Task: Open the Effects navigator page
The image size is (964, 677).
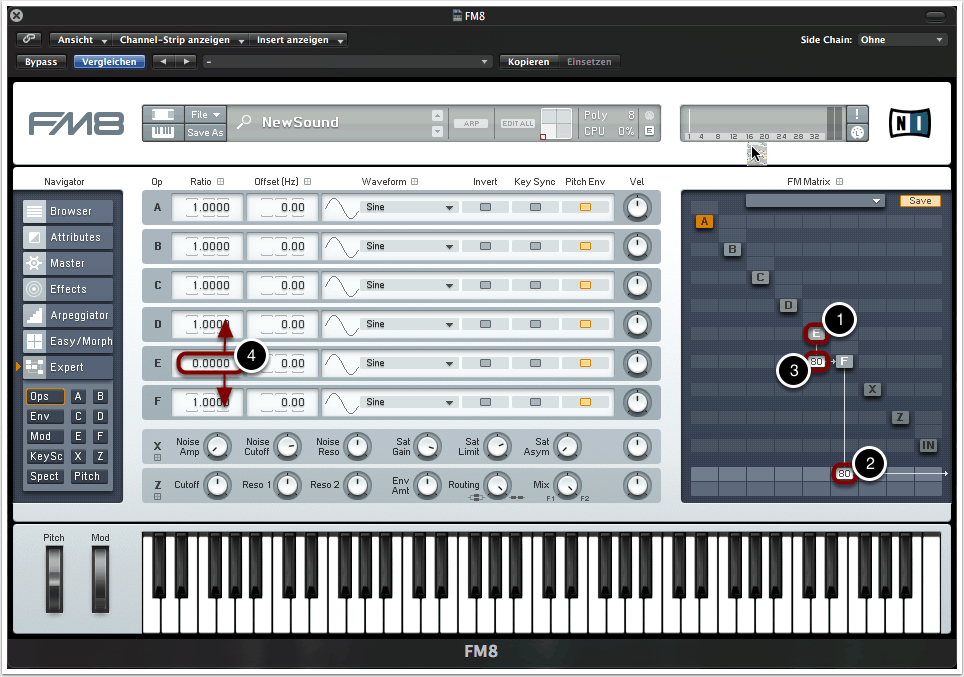Action: 67,289
